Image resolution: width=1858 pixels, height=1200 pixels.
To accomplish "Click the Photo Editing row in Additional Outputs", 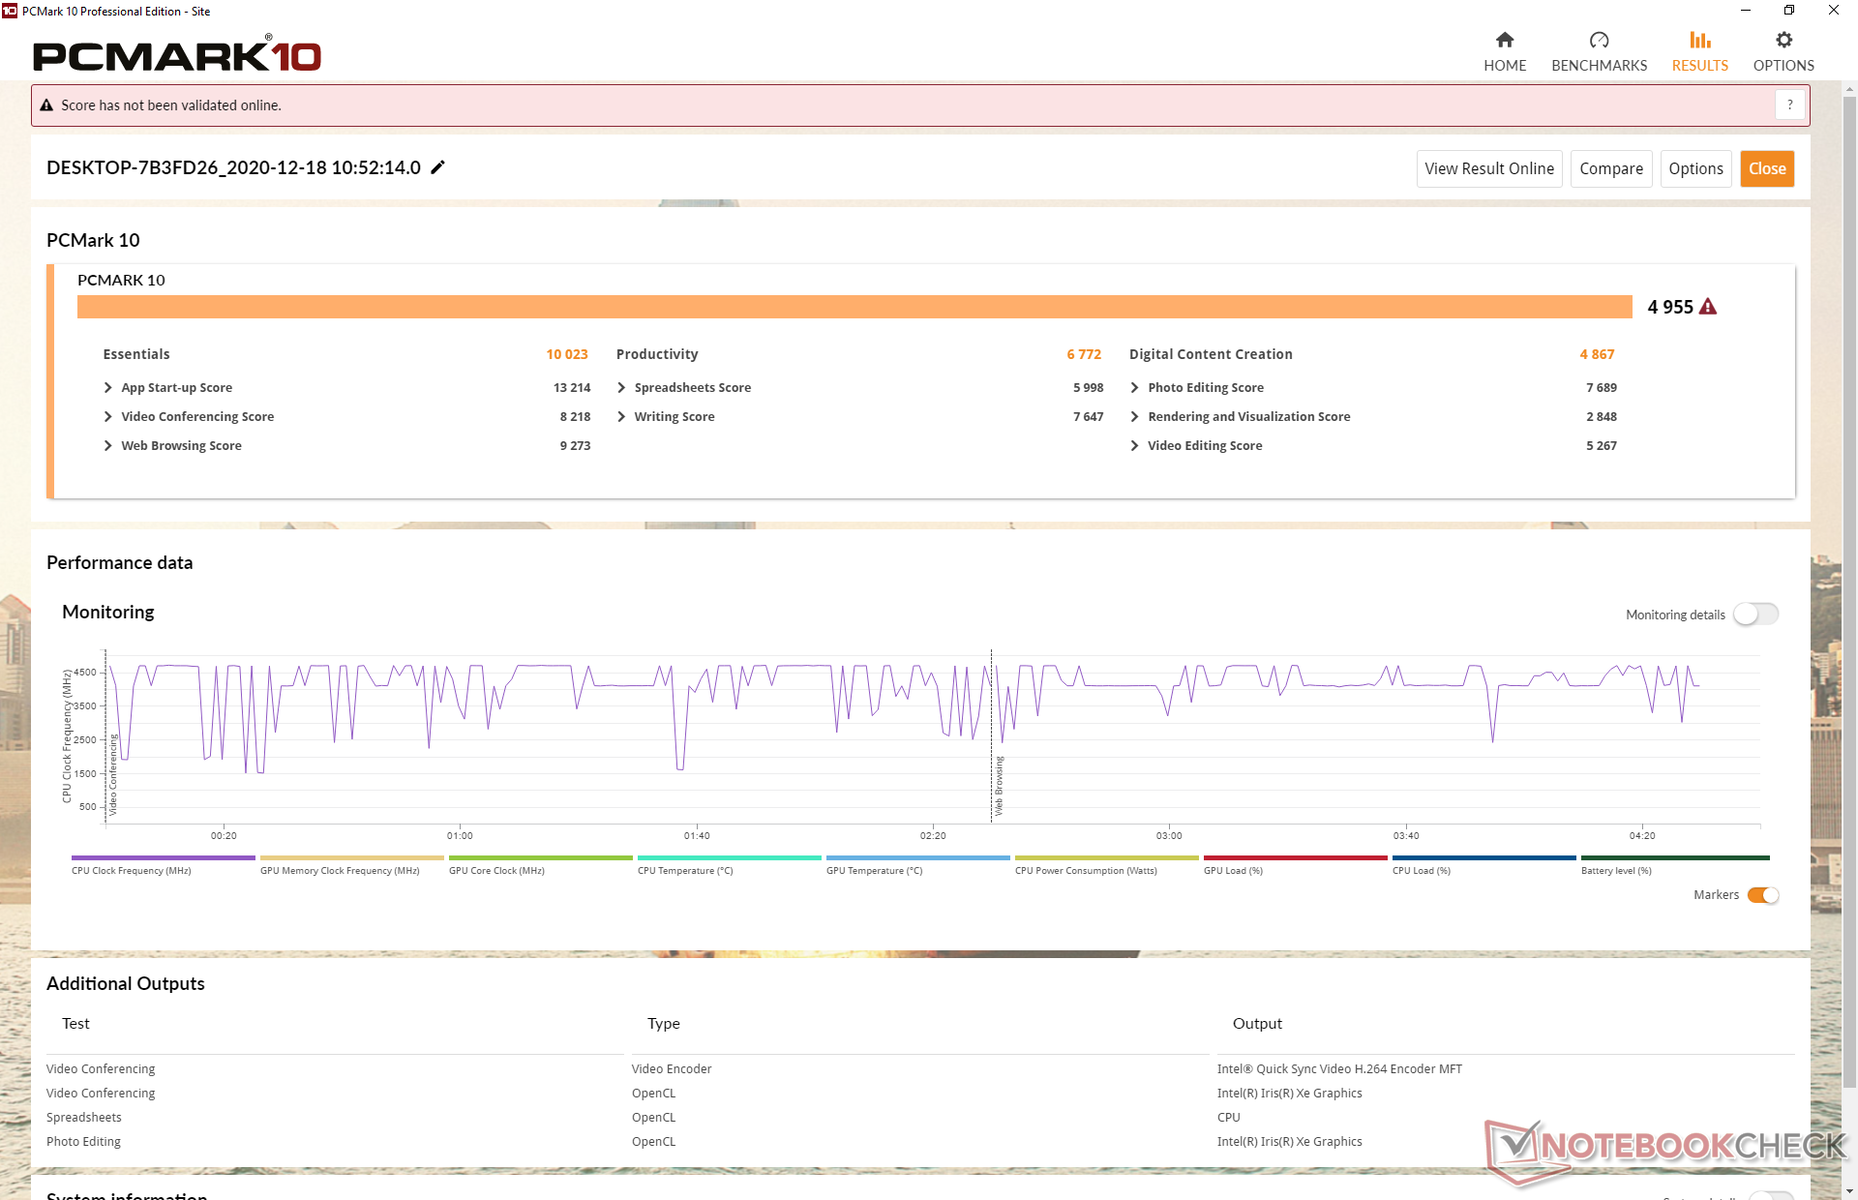I will tap(920, 1141).
